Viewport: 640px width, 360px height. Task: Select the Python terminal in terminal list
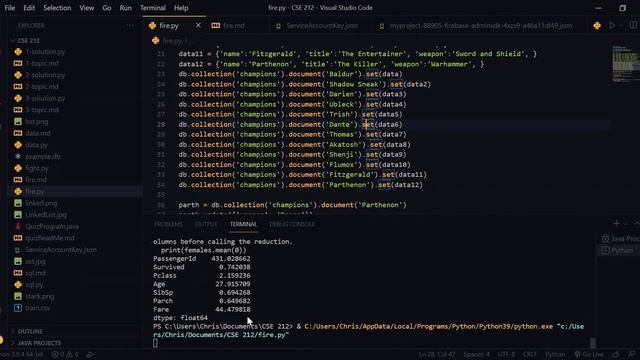619,250
